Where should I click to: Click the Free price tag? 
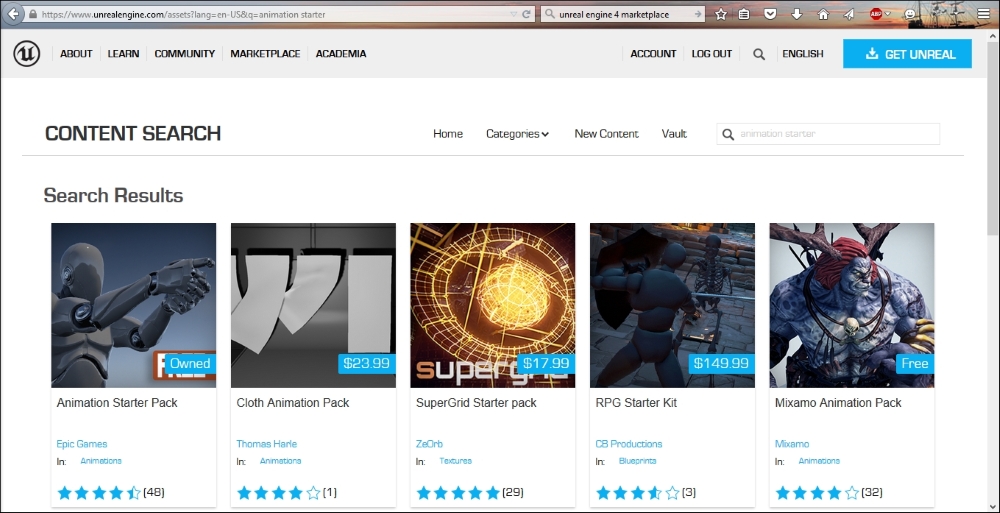tap(915, 364)
